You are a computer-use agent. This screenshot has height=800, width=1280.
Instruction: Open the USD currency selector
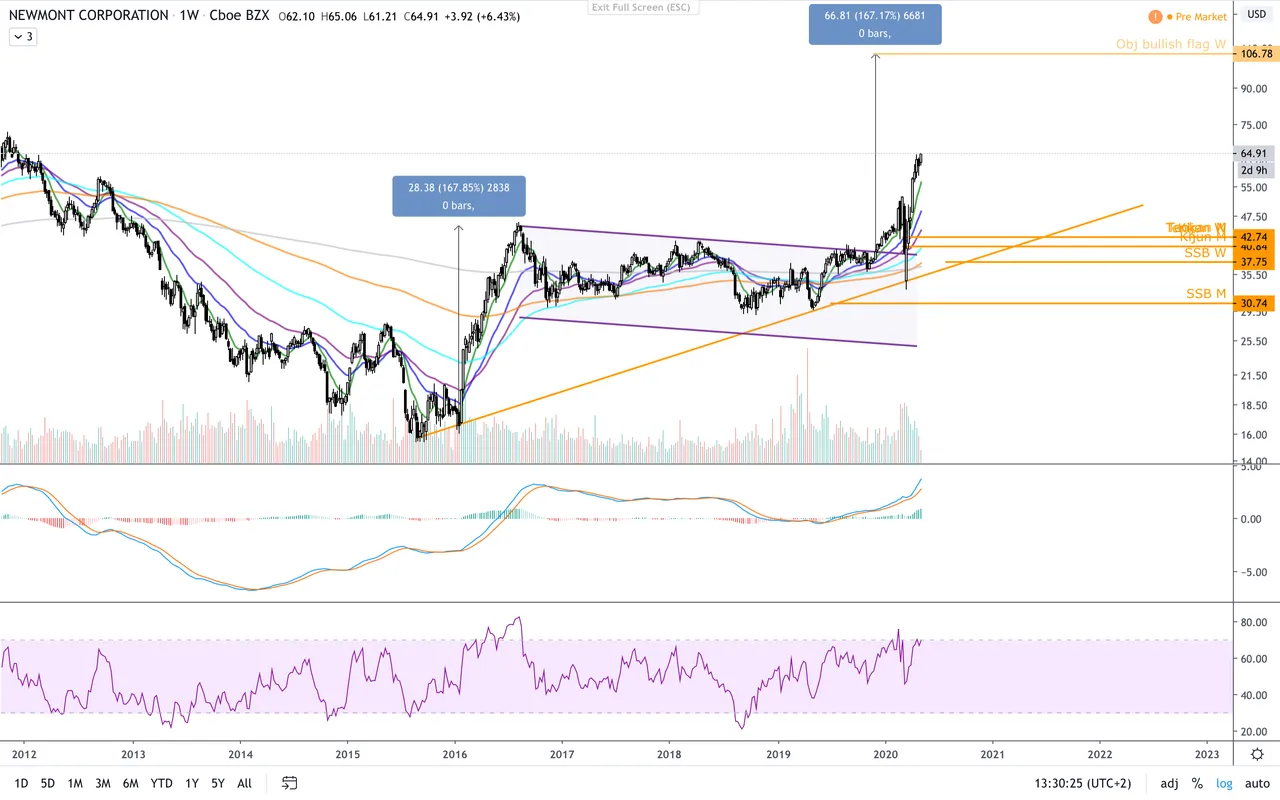click(x=1256, y=15)
